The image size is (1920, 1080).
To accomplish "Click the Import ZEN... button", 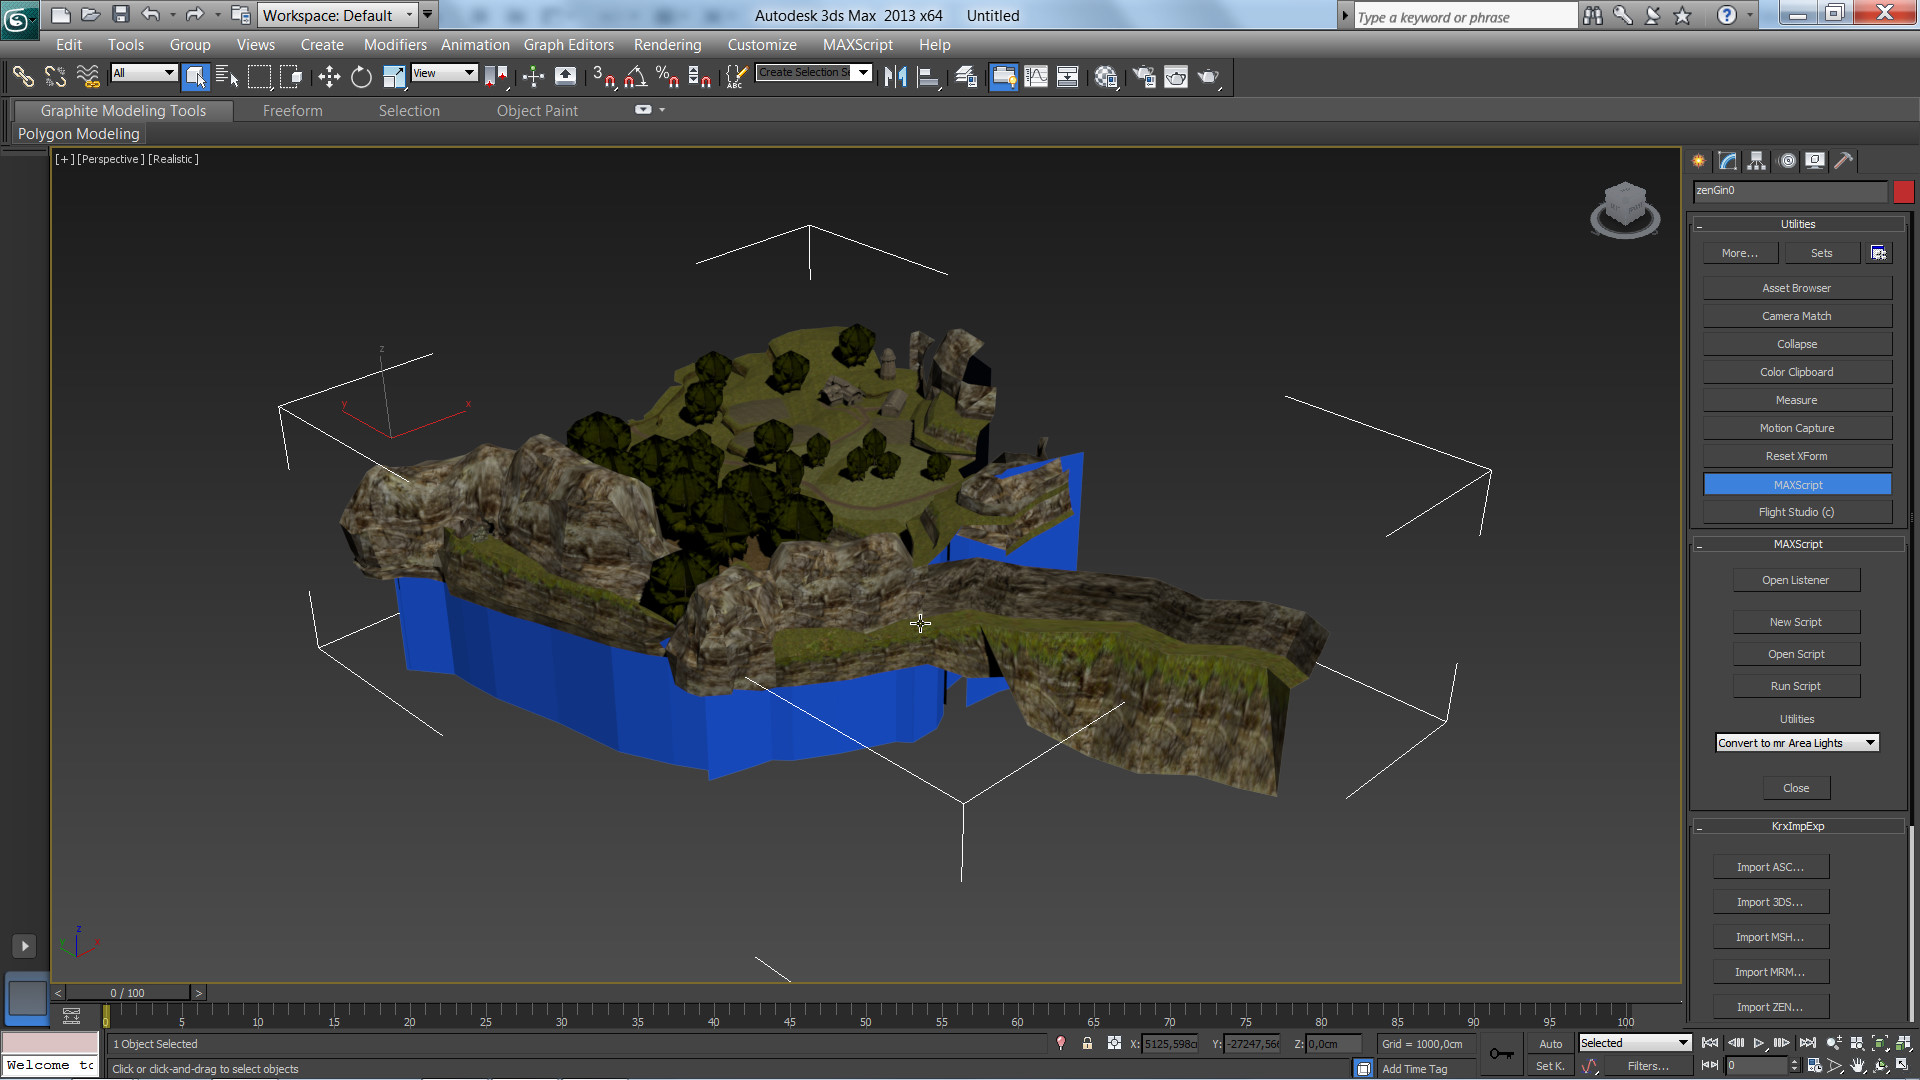I will click(1769, 1007).
